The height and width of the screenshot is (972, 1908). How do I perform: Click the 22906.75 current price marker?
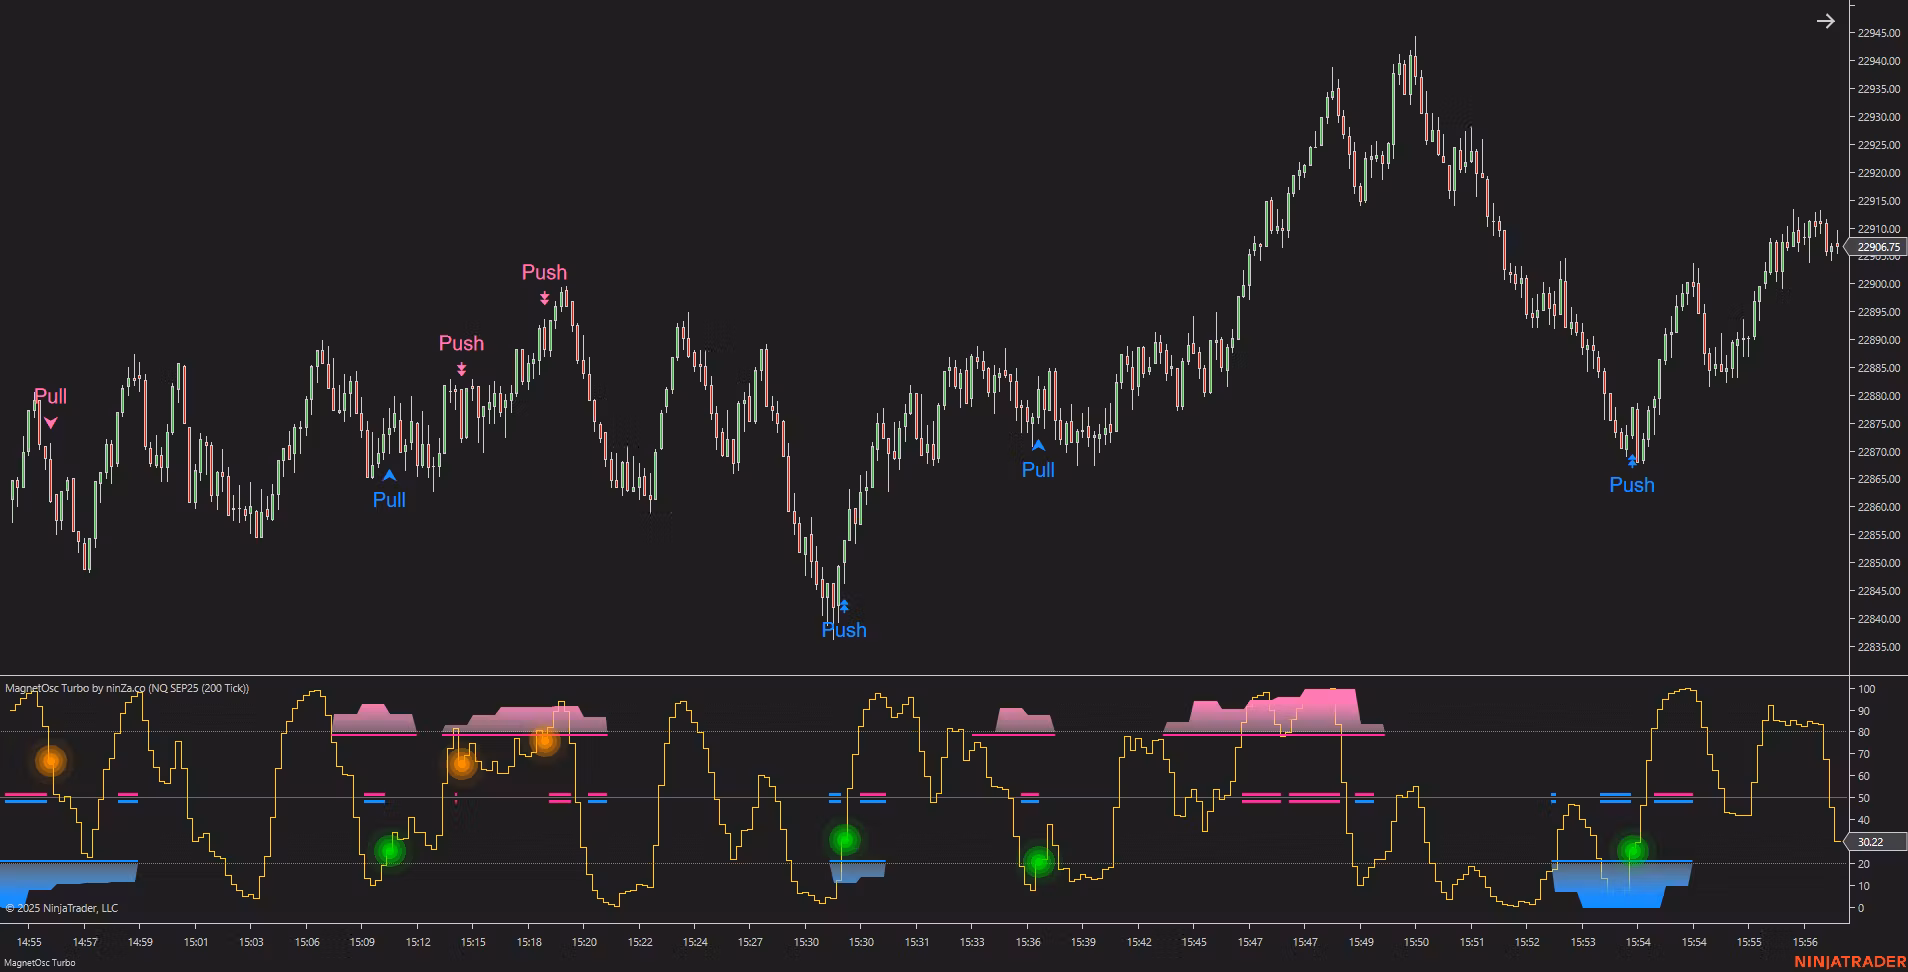1877,247
